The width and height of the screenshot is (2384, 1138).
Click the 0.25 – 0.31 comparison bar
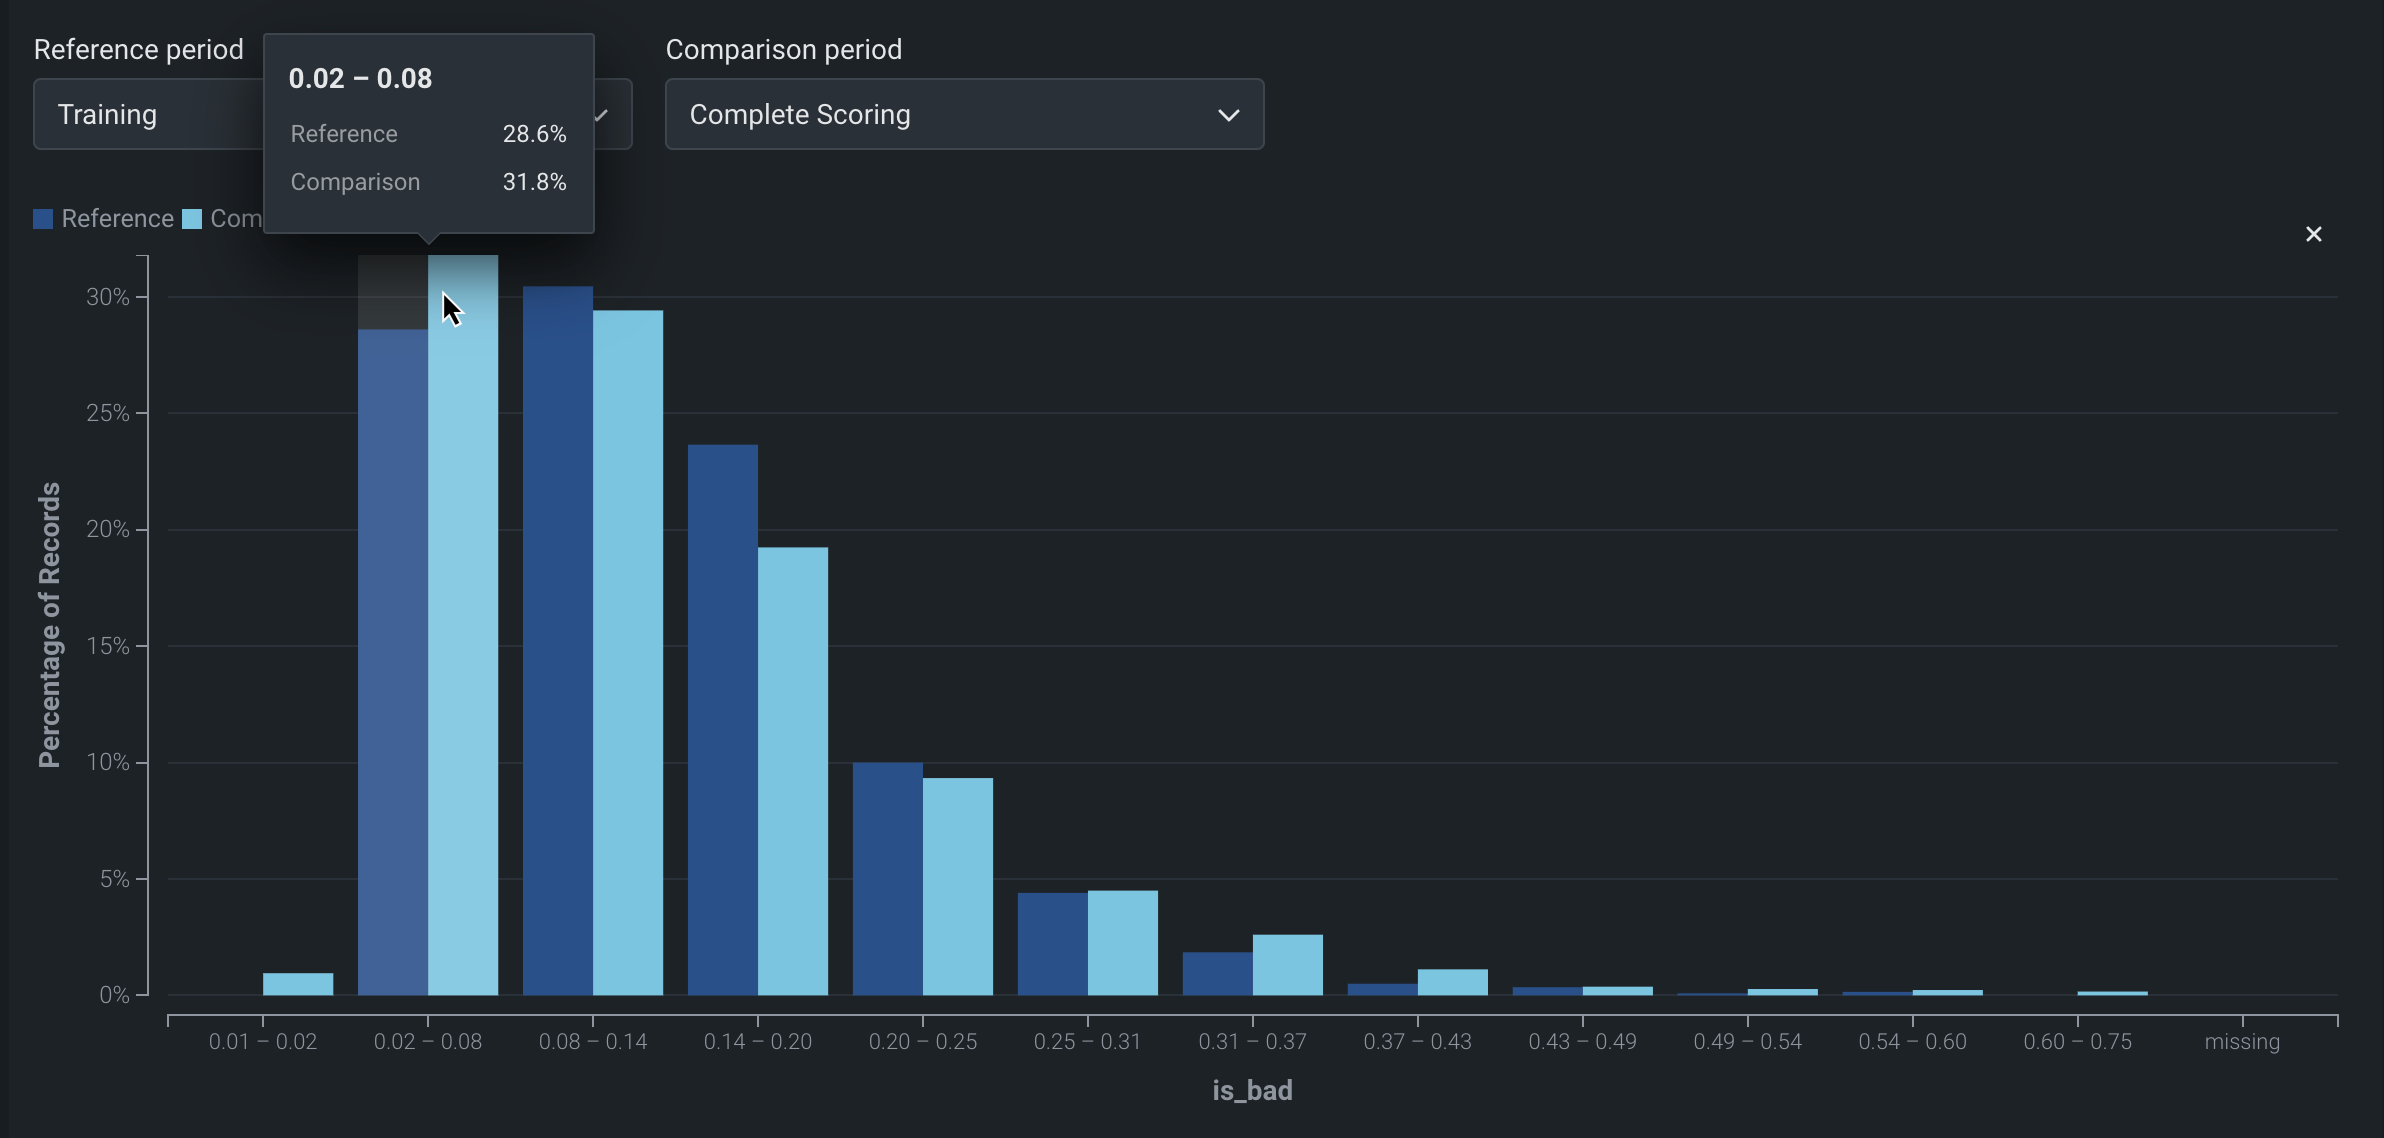pos(1122,942)
